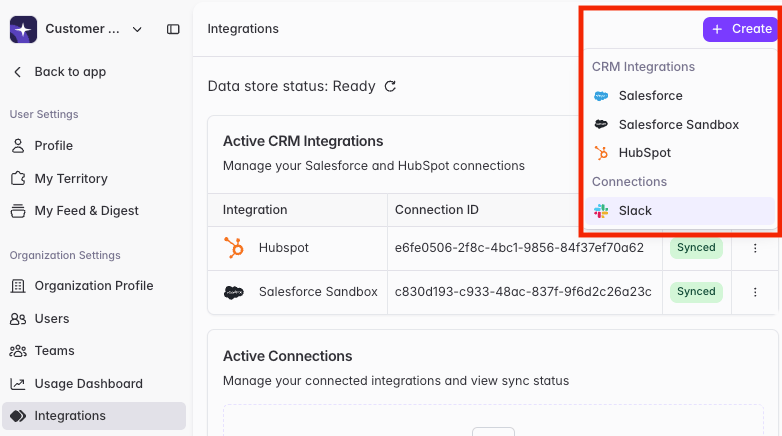Click the Profile person icon
The image size is (782, 436).
point(18,146)
